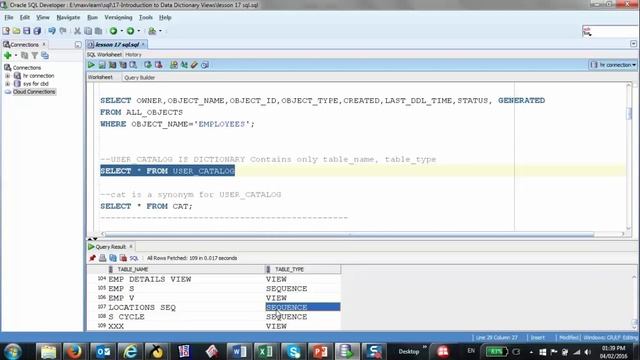The image size is (640, 360).
Task: Click the Schema Browser icon in Connections
Action: click(x=45, y=56)
